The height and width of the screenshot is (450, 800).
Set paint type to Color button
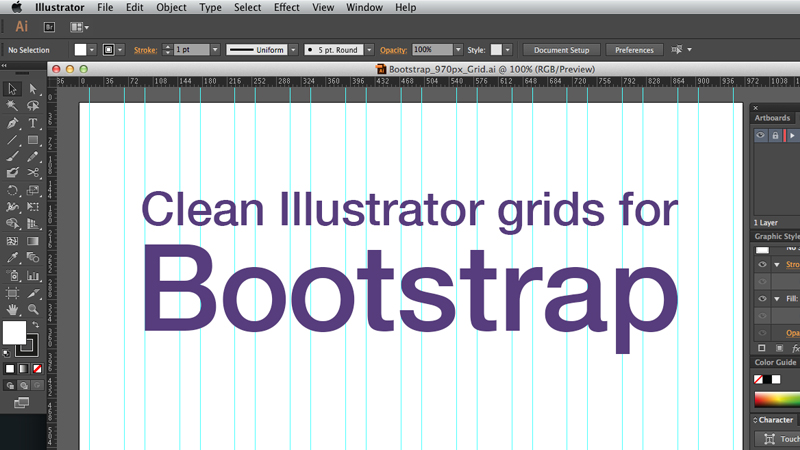pyautogui.click(x=10, y=368)
